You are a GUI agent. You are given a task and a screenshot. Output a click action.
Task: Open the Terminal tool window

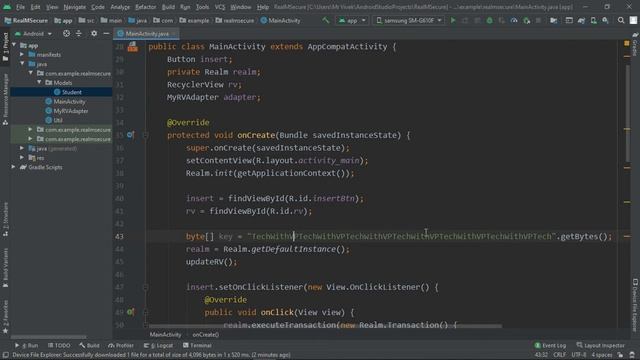click(x=197, y=345)
